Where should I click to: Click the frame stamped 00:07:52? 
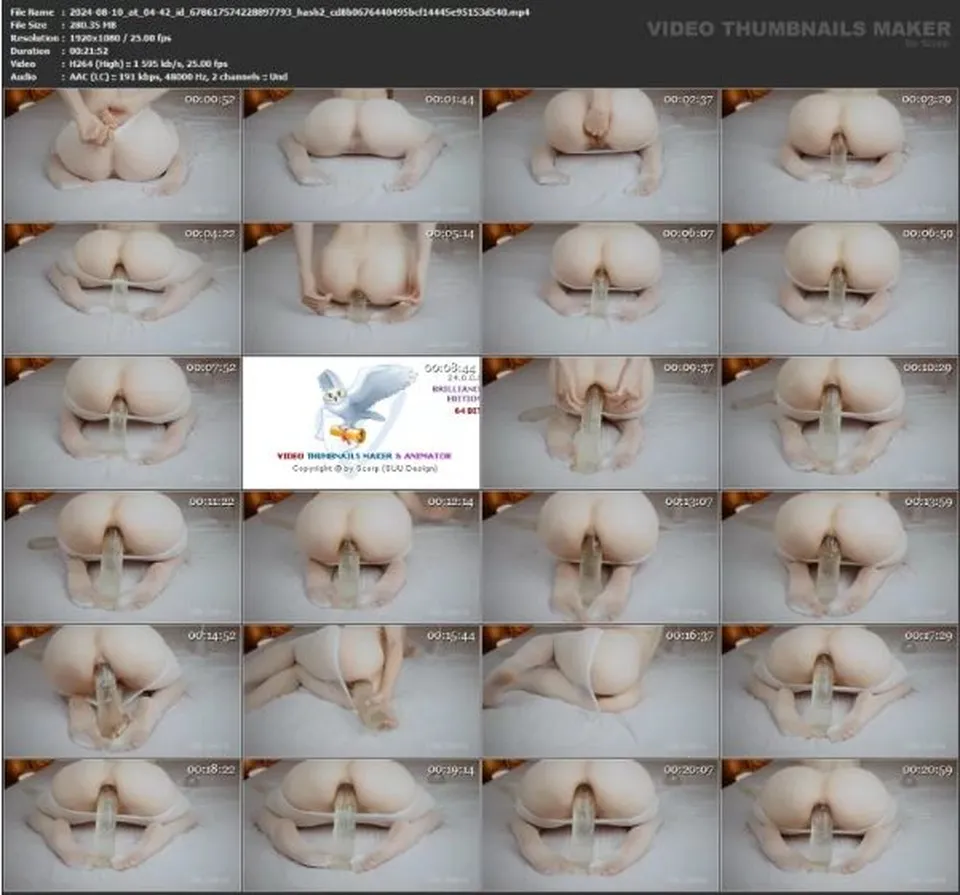coord(122,423)
